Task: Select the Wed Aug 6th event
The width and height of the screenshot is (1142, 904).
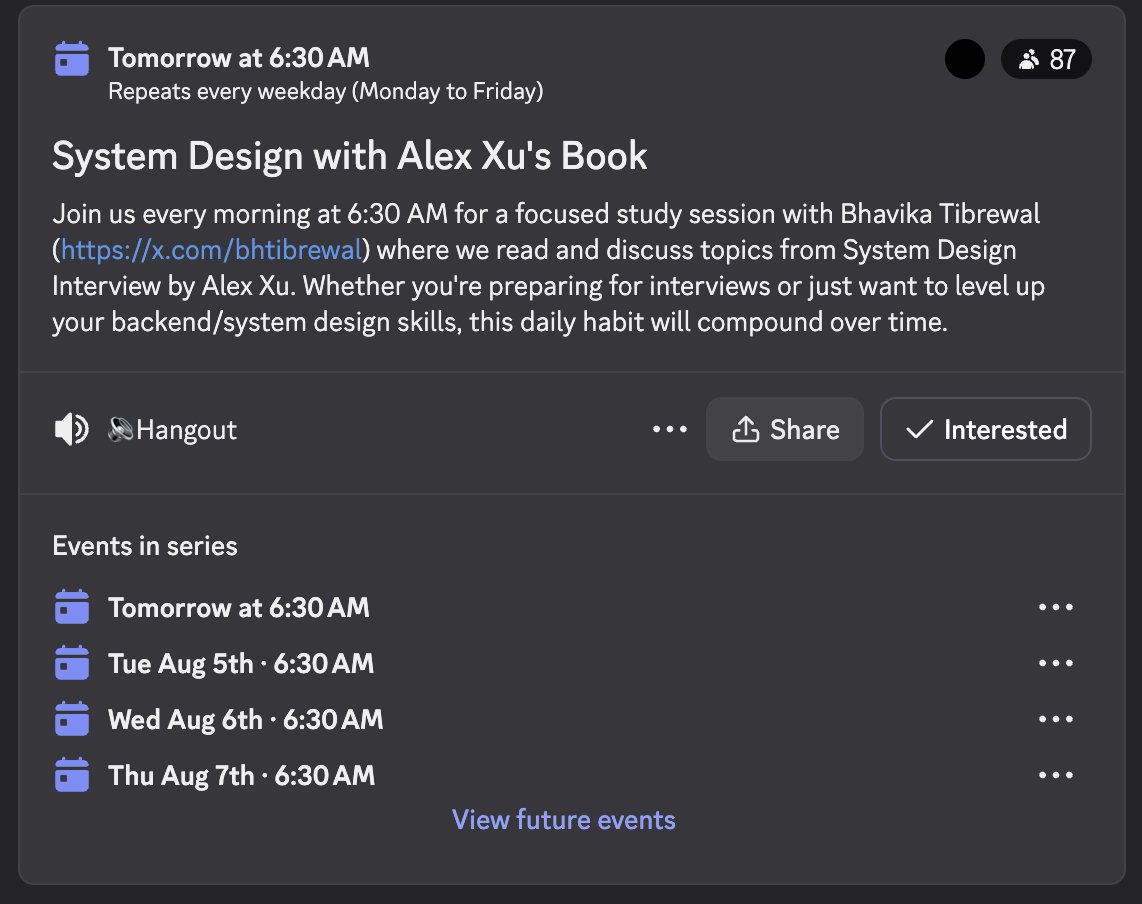Action: point(245,720)
